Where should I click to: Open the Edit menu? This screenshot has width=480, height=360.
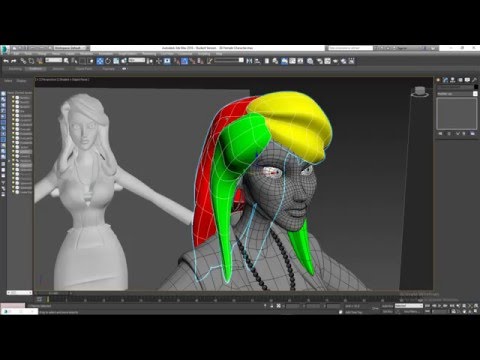16,53
